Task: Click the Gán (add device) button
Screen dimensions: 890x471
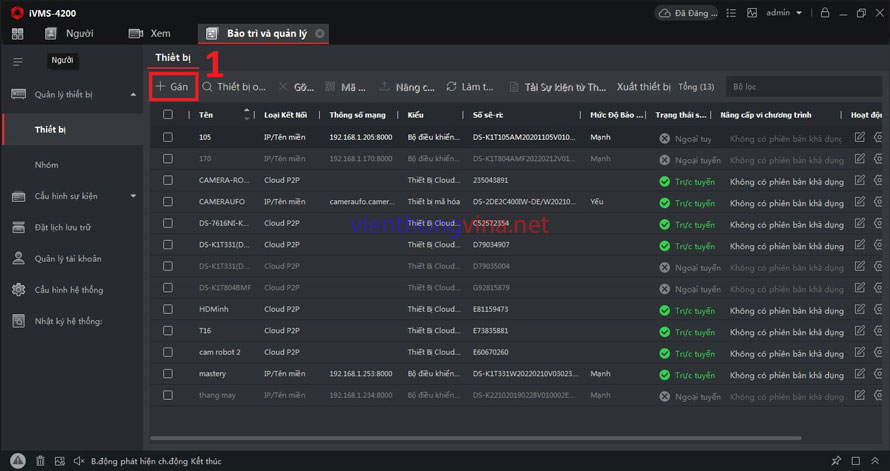Action: point(172,87)
